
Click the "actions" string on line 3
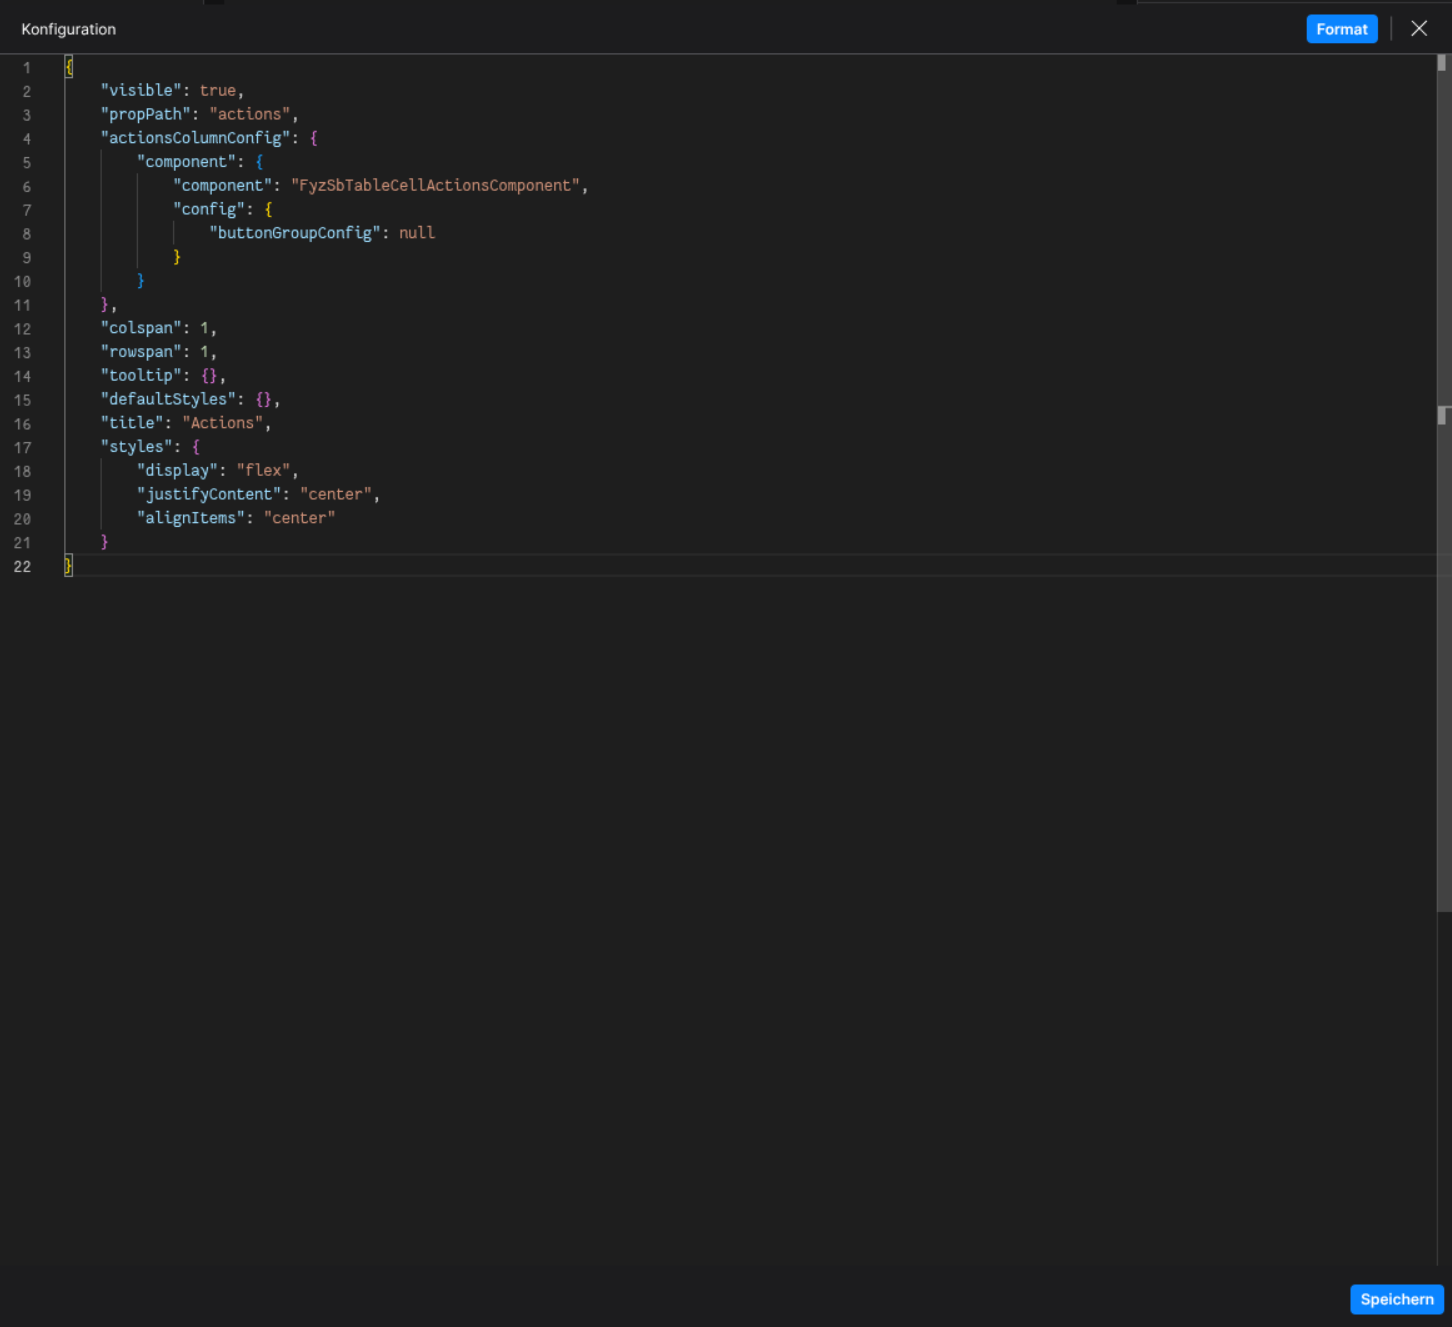(x=250, y=114)
